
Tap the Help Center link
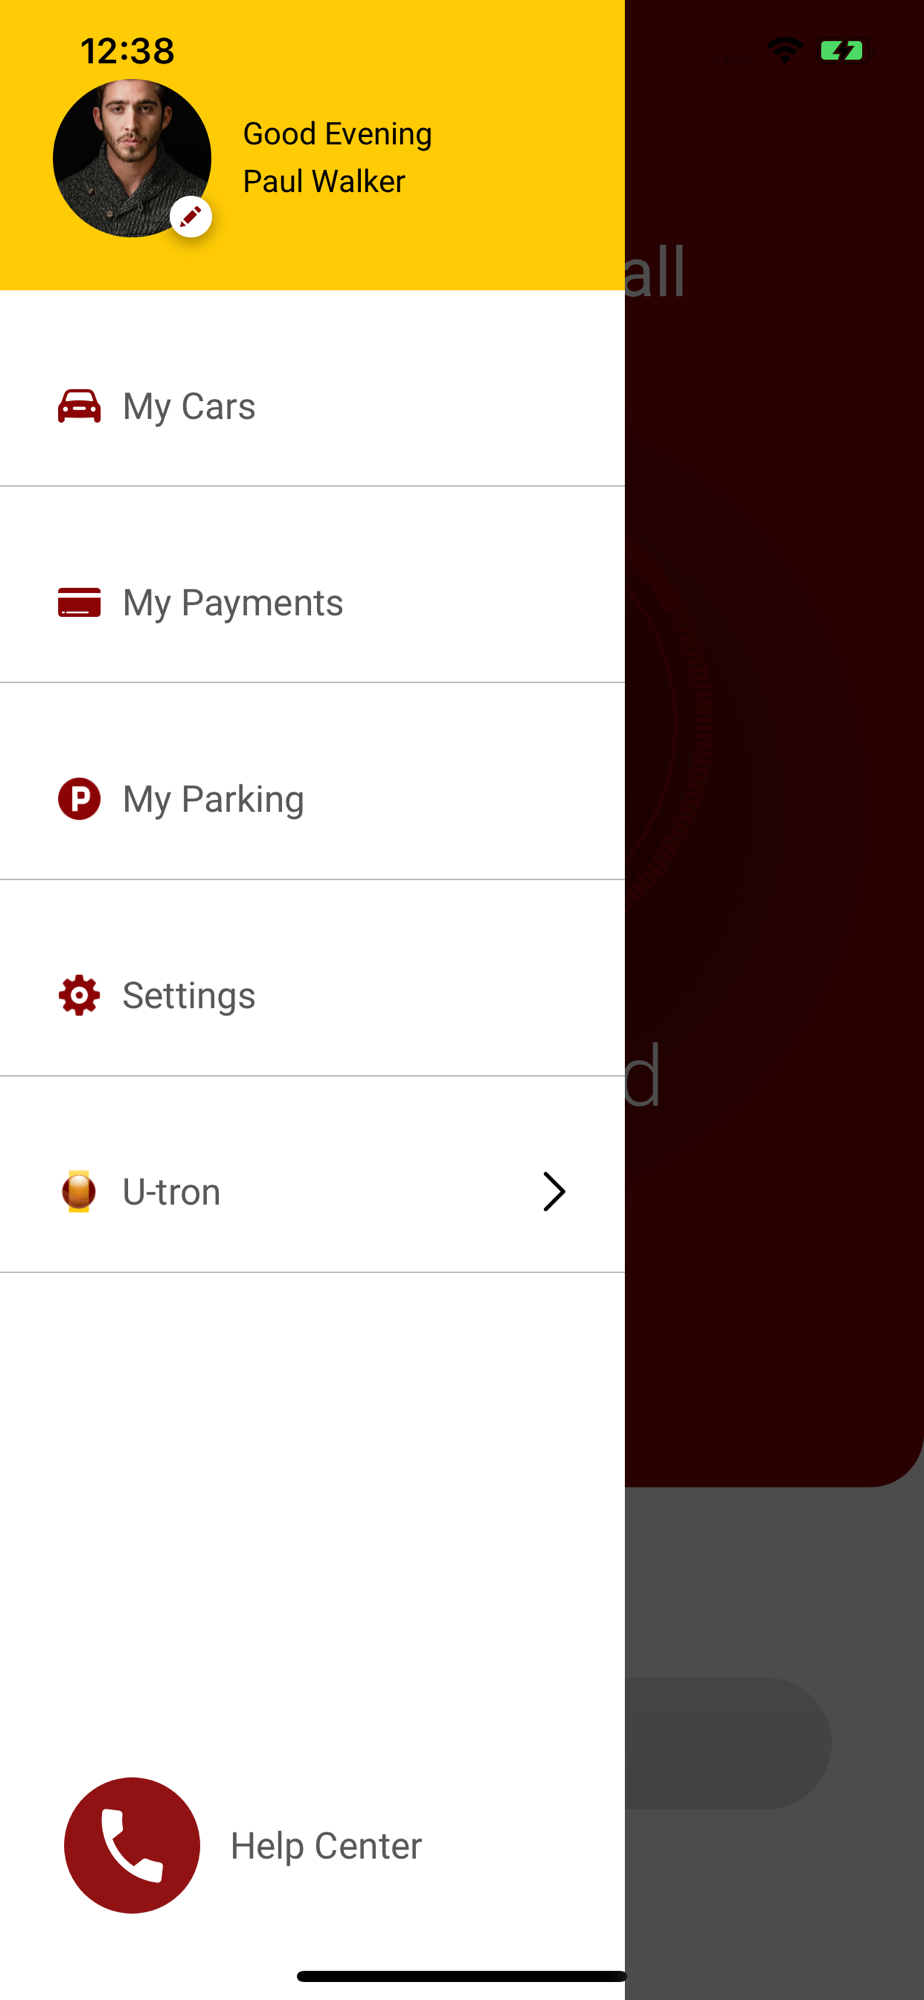(326, 1846)
